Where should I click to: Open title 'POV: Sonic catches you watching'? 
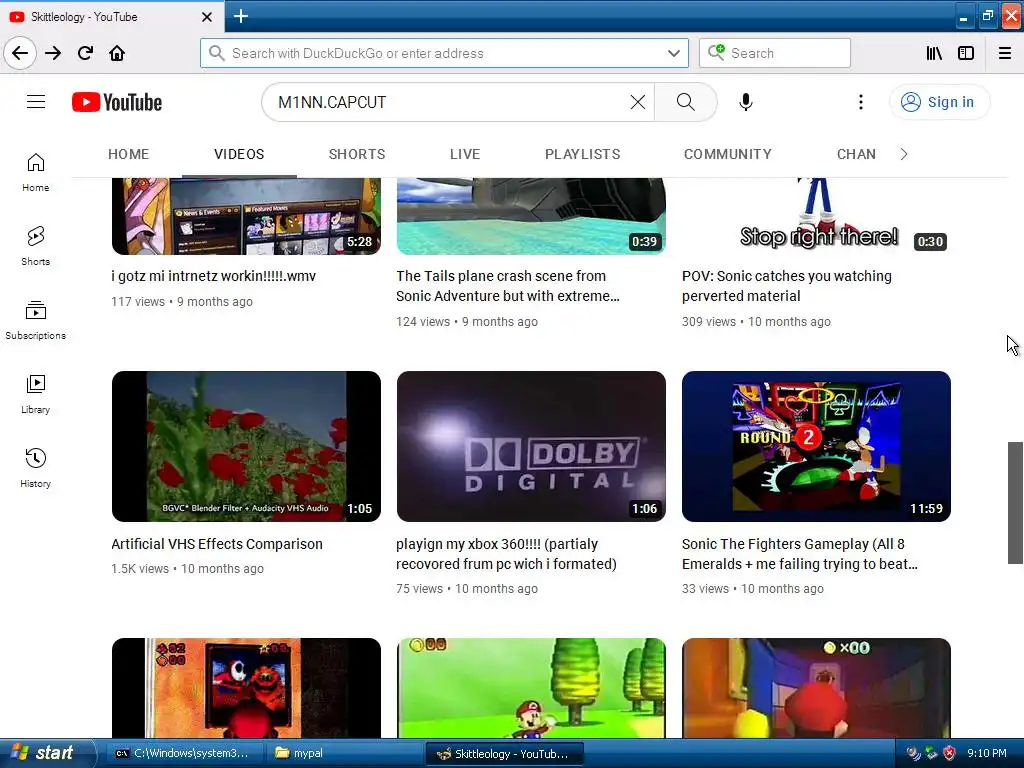(786, 286)
